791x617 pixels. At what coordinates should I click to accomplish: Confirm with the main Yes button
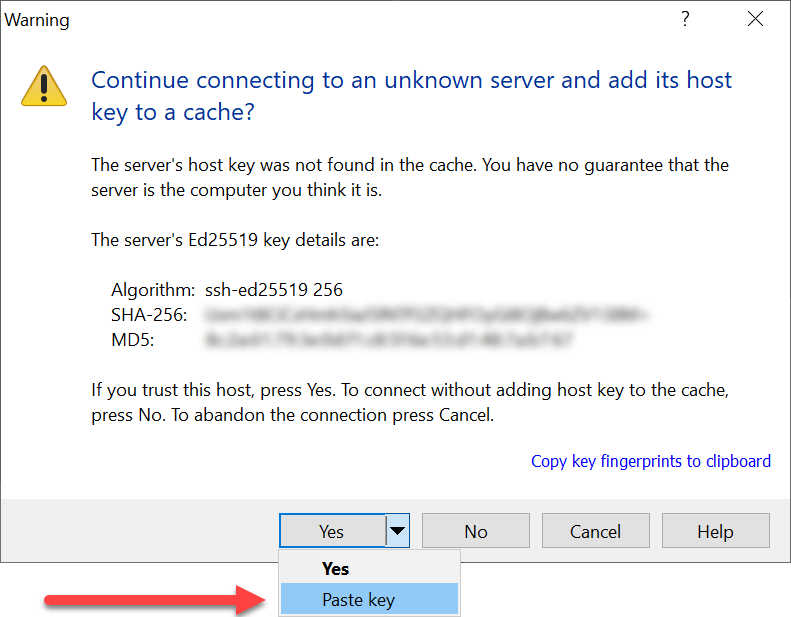[x=332, y=531]
